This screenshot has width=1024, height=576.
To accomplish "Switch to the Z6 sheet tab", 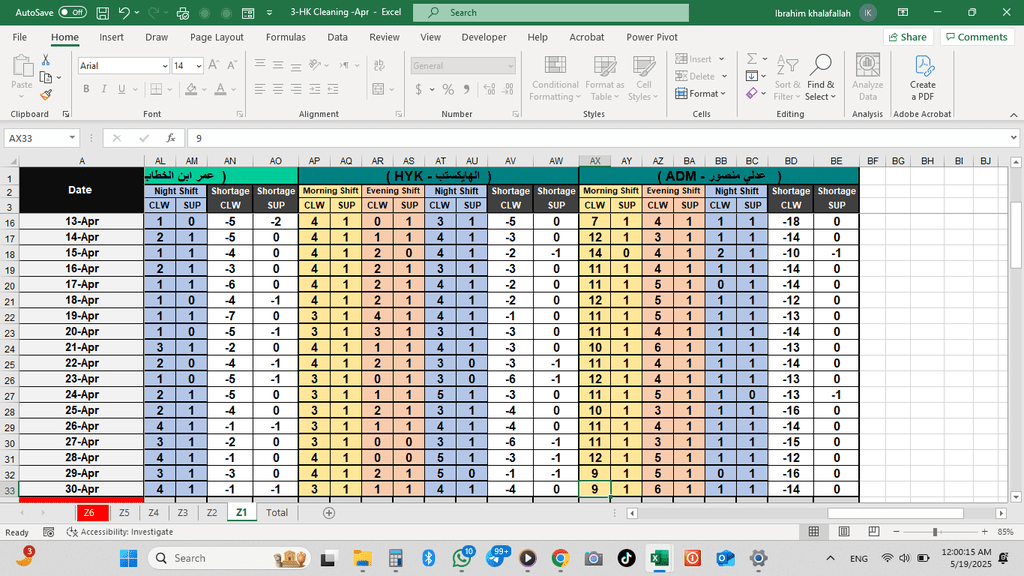I will 89,512.
